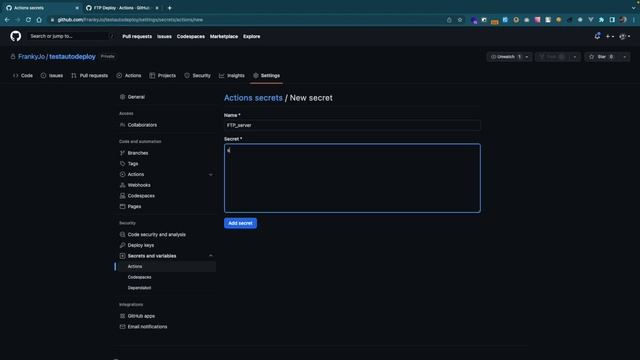Open Explore in top navigation
The height and width of the screenshot is (360, 640).
[251, 36]
